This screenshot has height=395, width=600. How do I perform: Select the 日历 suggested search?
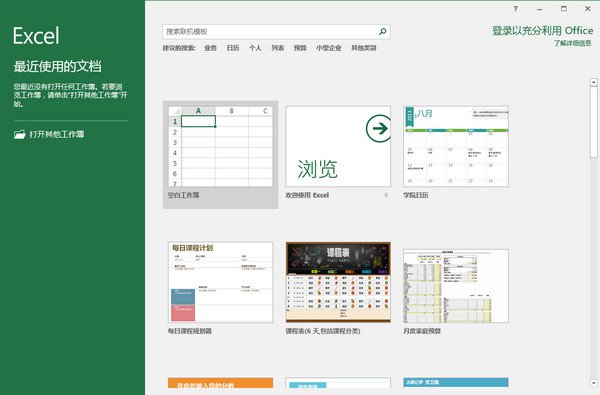233,48
